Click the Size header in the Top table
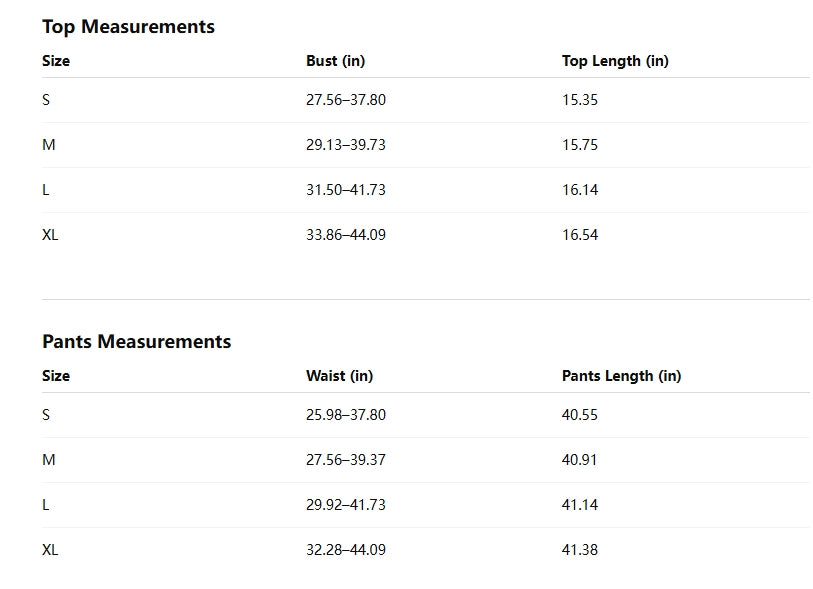This screenshot has height=589, width=813. (56, 61)
